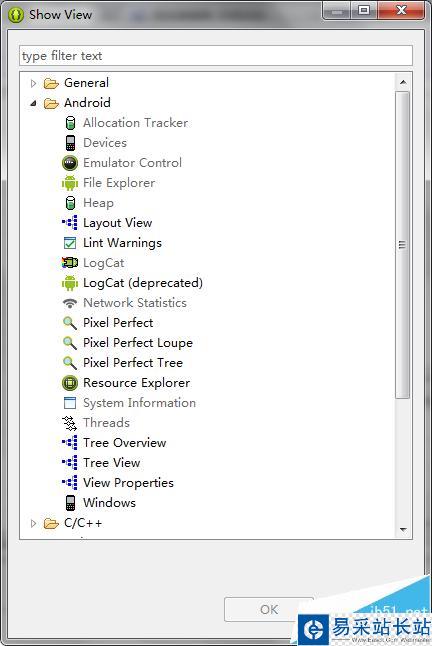Image resolution: width=432 pixels, height=646 pixels.
Task: Collapse the Android category
Action: coord(33,103)
